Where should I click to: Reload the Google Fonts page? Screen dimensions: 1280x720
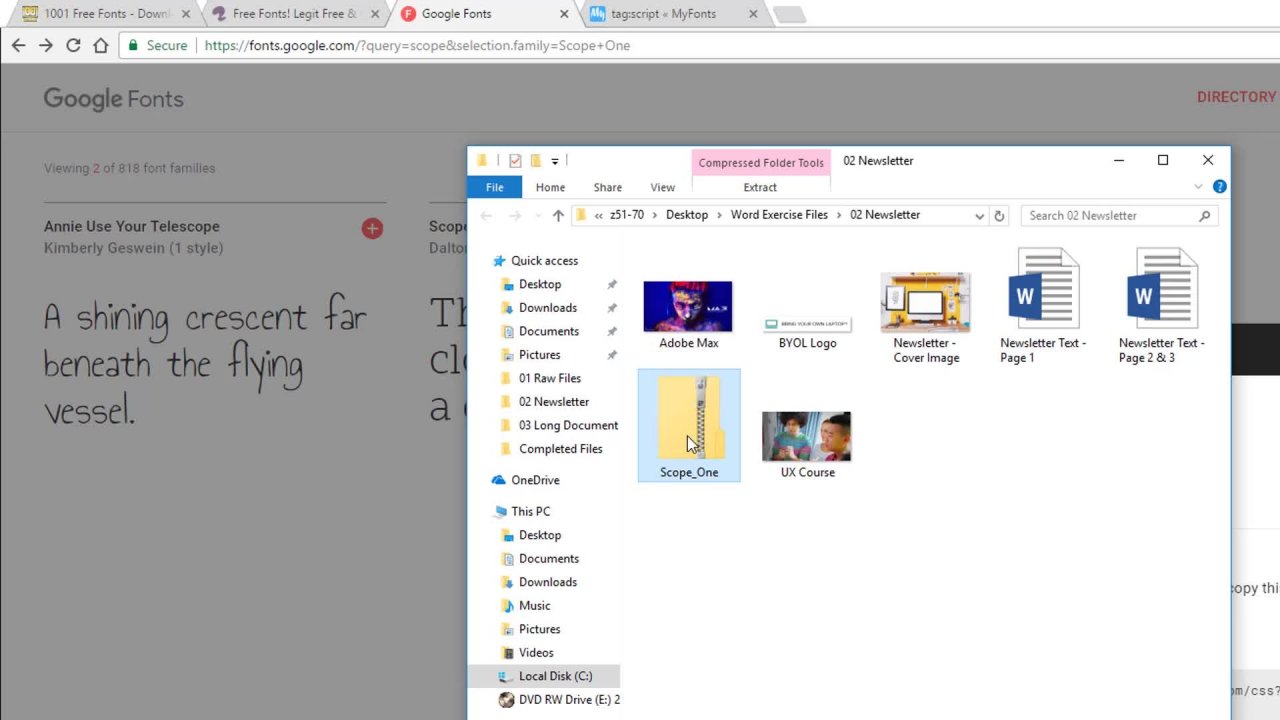click(x=73, y=45)
